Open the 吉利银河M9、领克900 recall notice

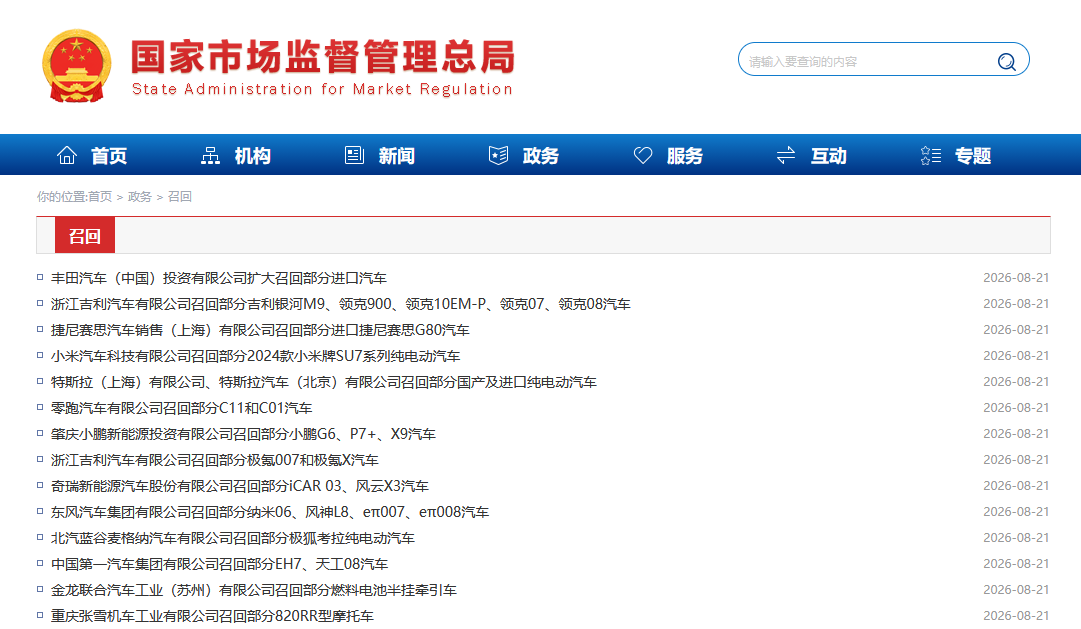coord(341,304)
